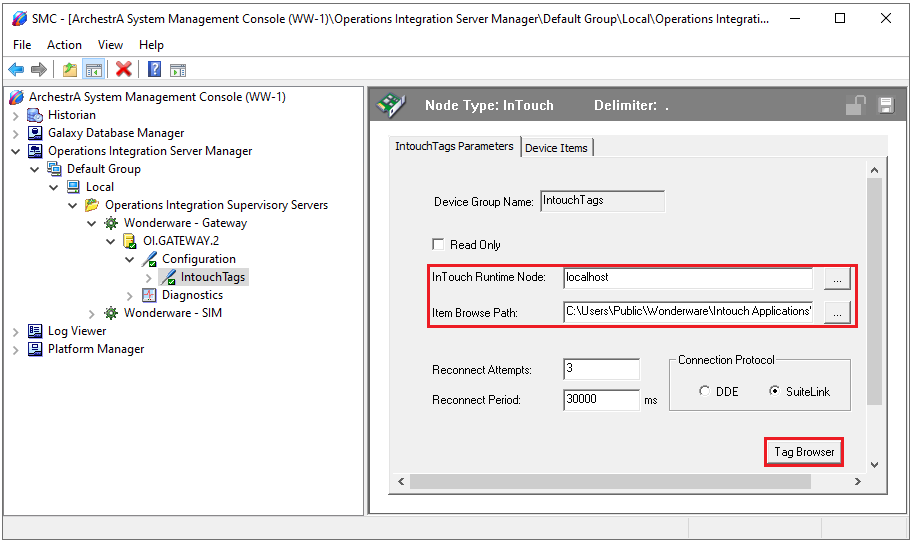Toggle the Show/Hide Console Tree icon
This screenshot has width=912, height=543.
94,70
